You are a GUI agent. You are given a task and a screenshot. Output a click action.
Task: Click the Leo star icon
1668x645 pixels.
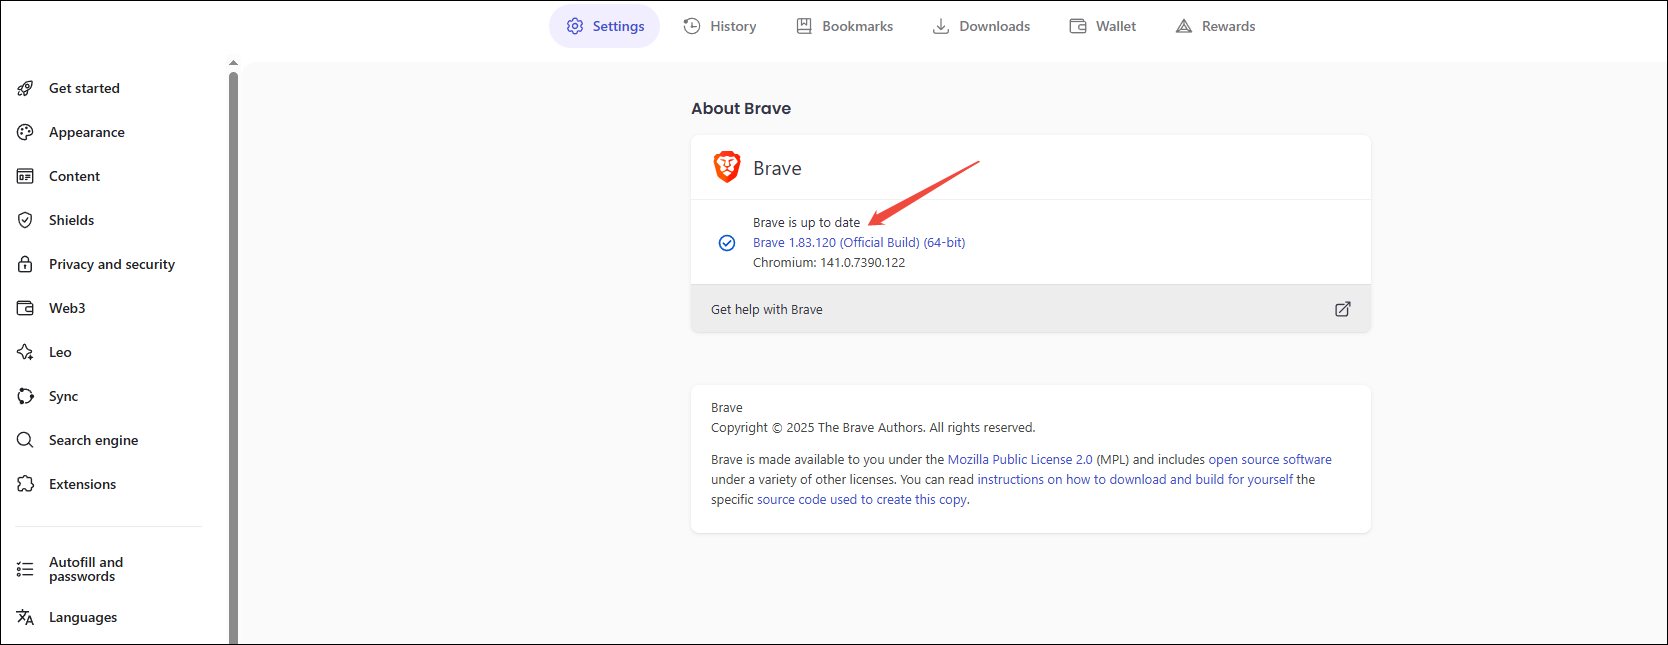pos(25,352)
